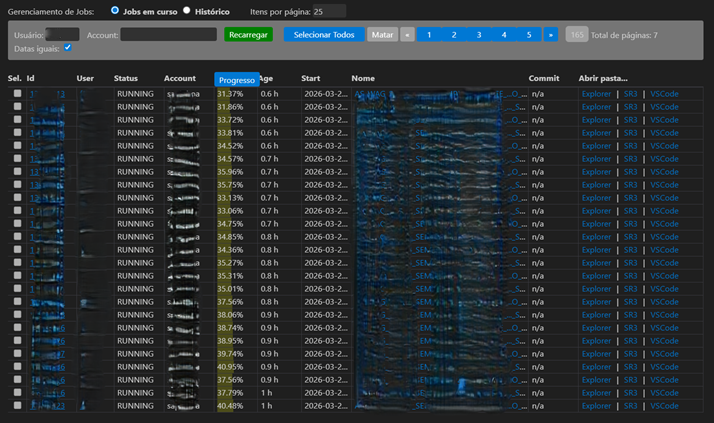714x423 pixels.
Task: Open VSCode for the 31.37% job
Action: (664, 94)
